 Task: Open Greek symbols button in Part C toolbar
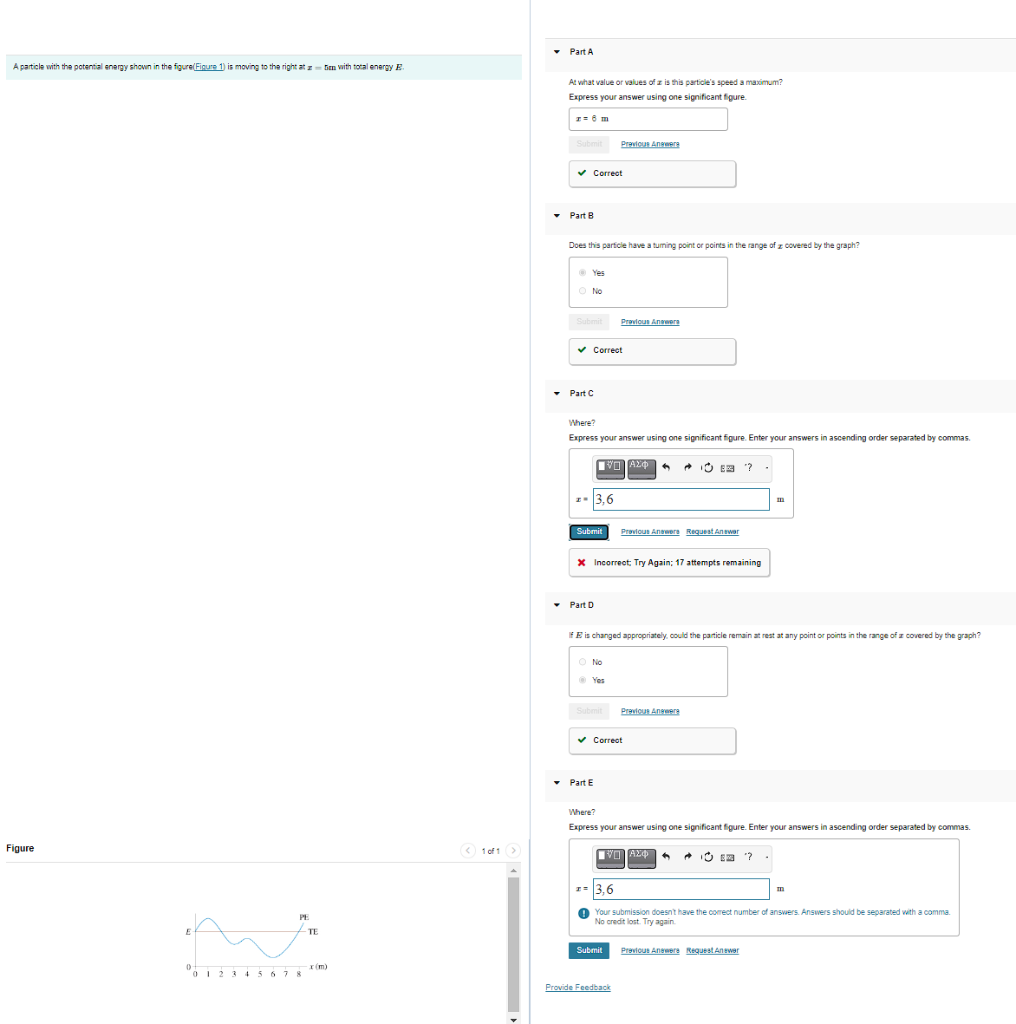(641, 468)
